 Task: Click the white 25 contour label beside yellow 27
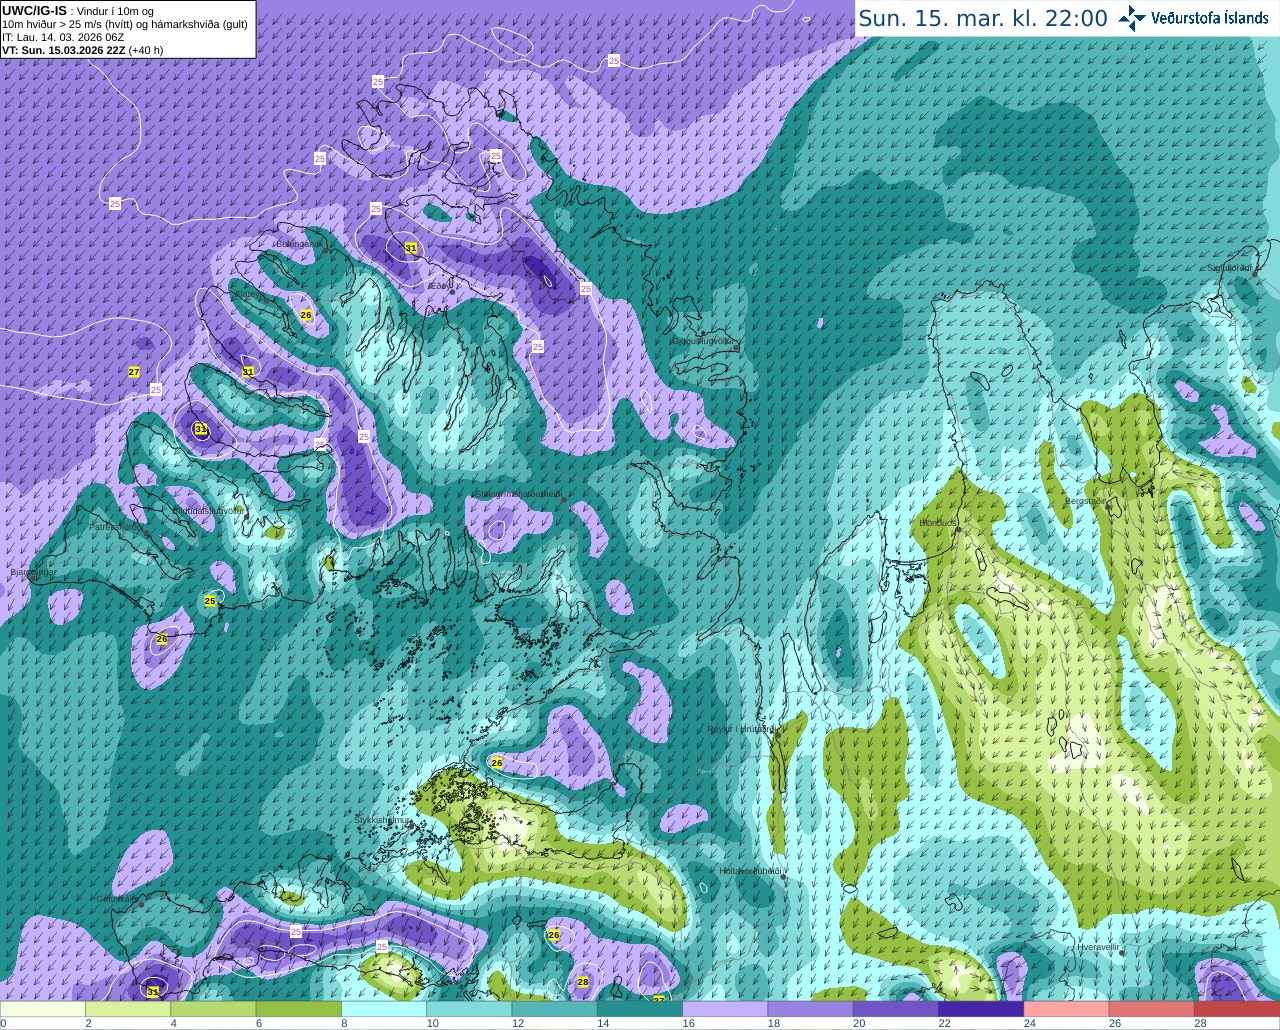pyautogui.click(x=156, y=389)
